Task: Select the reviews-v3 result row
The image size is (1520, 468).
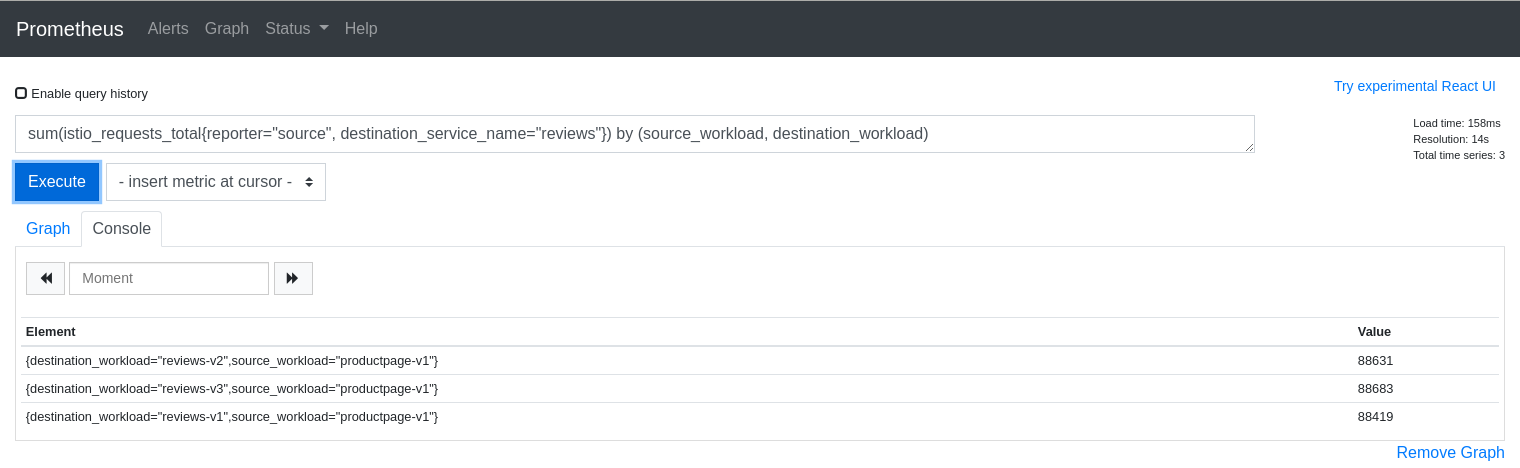Action: click(232, 388)
